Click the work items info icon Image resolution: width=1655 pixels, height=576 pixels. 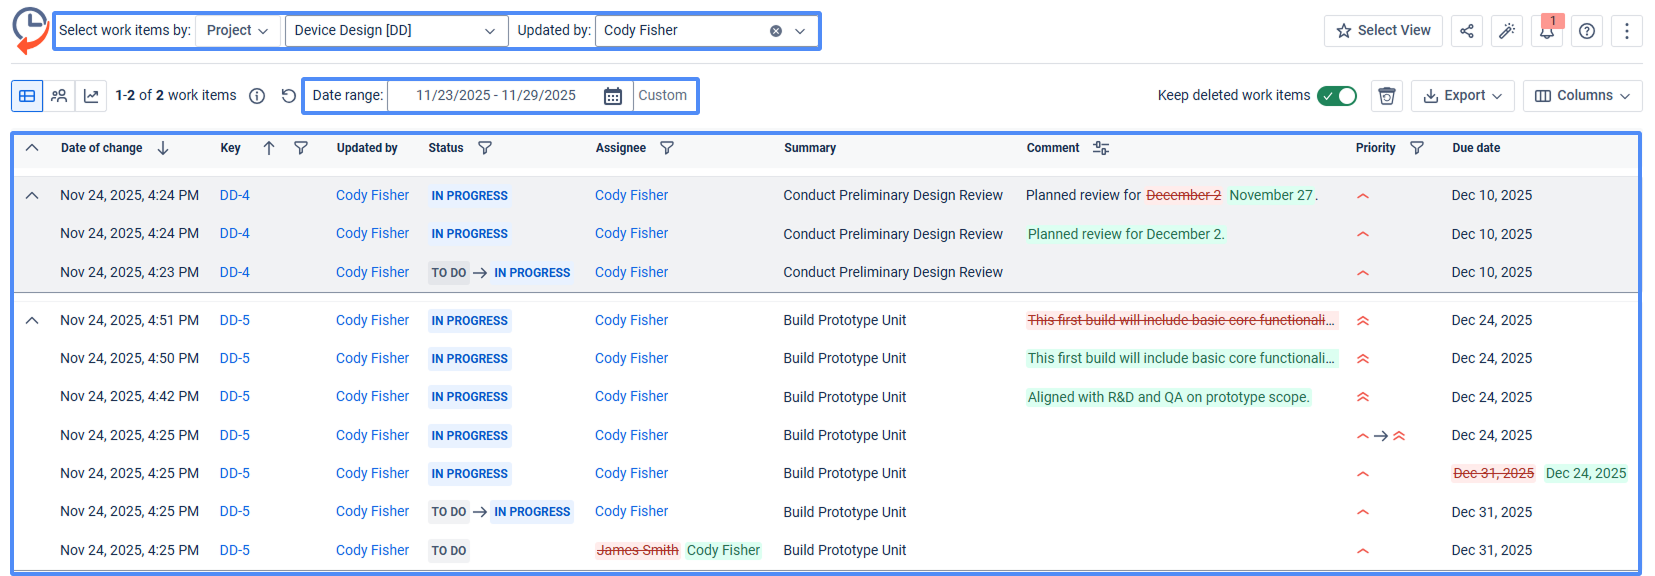tap(257, 96)
